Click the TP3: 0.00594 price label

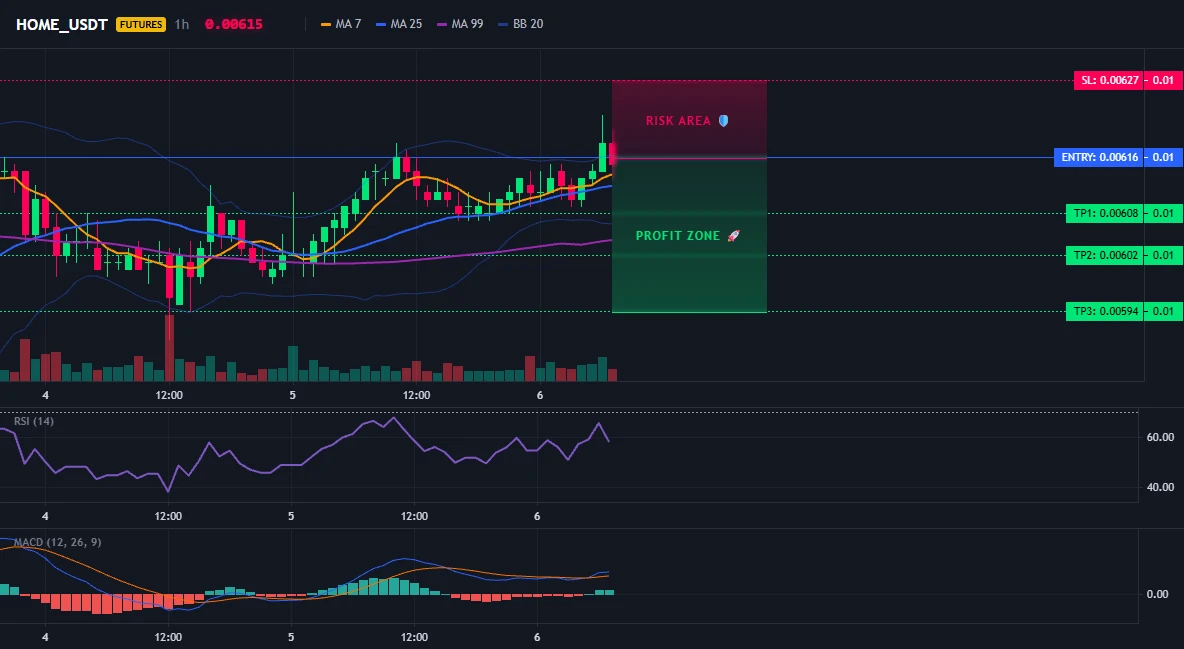click(x=1105, y=311)
